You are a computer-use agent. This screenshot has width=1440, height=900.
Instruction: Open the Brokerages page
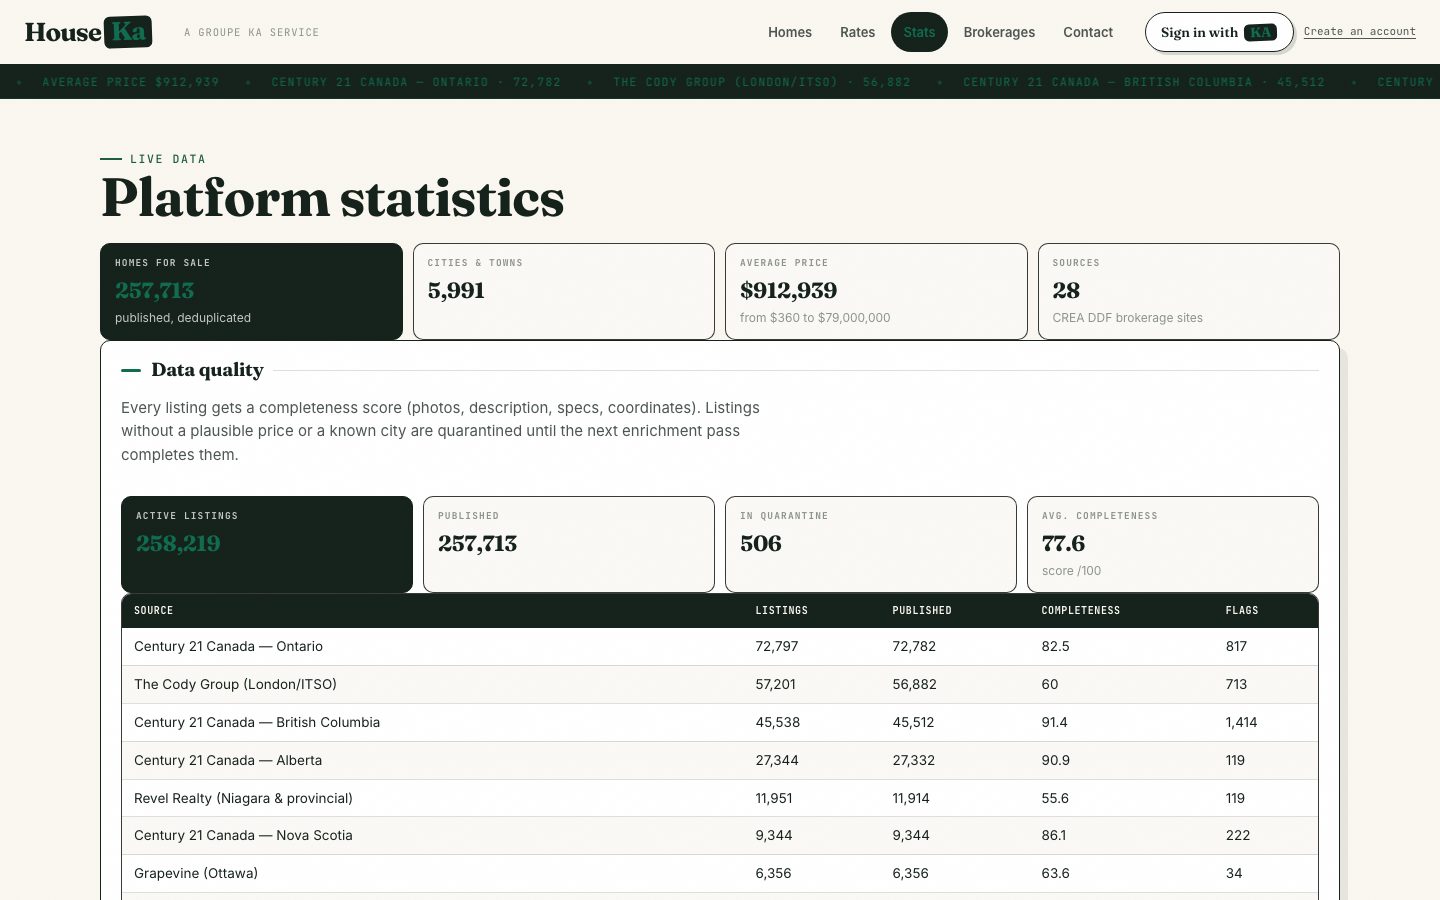[999, 32]
